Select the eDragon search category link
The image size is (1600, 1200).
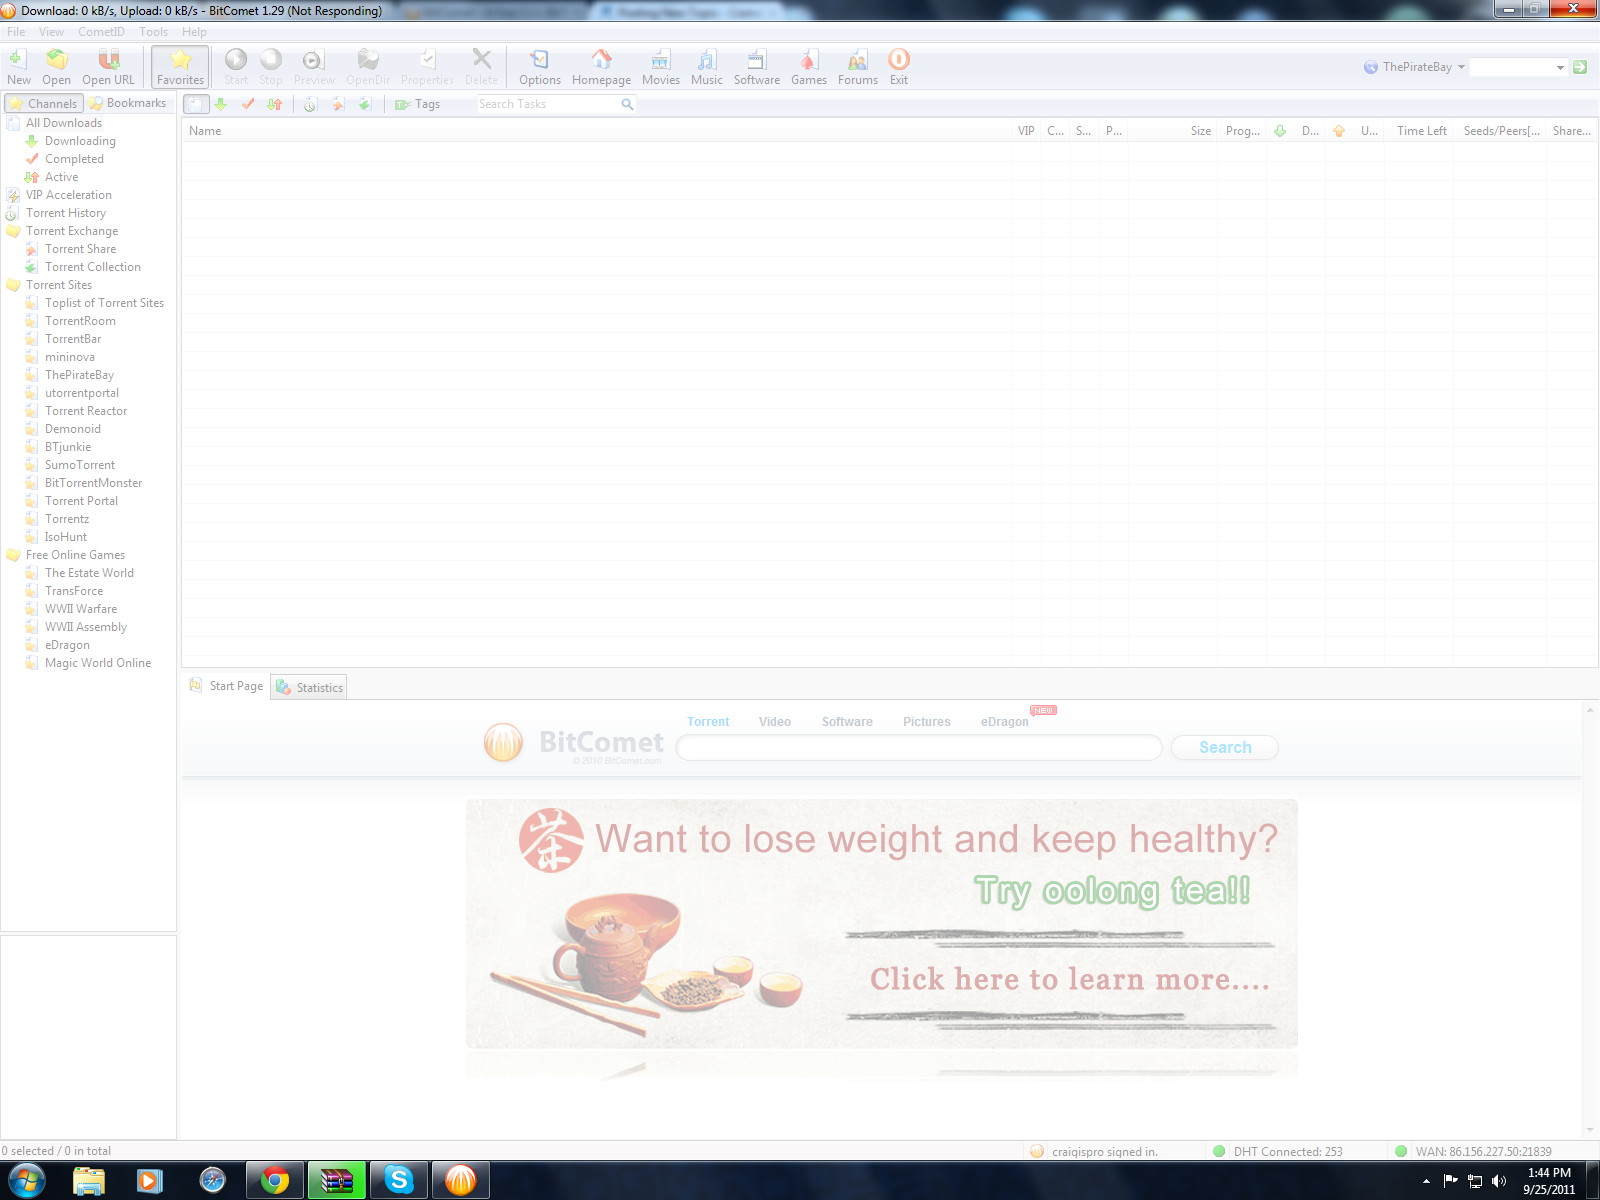click(1004, 722)
